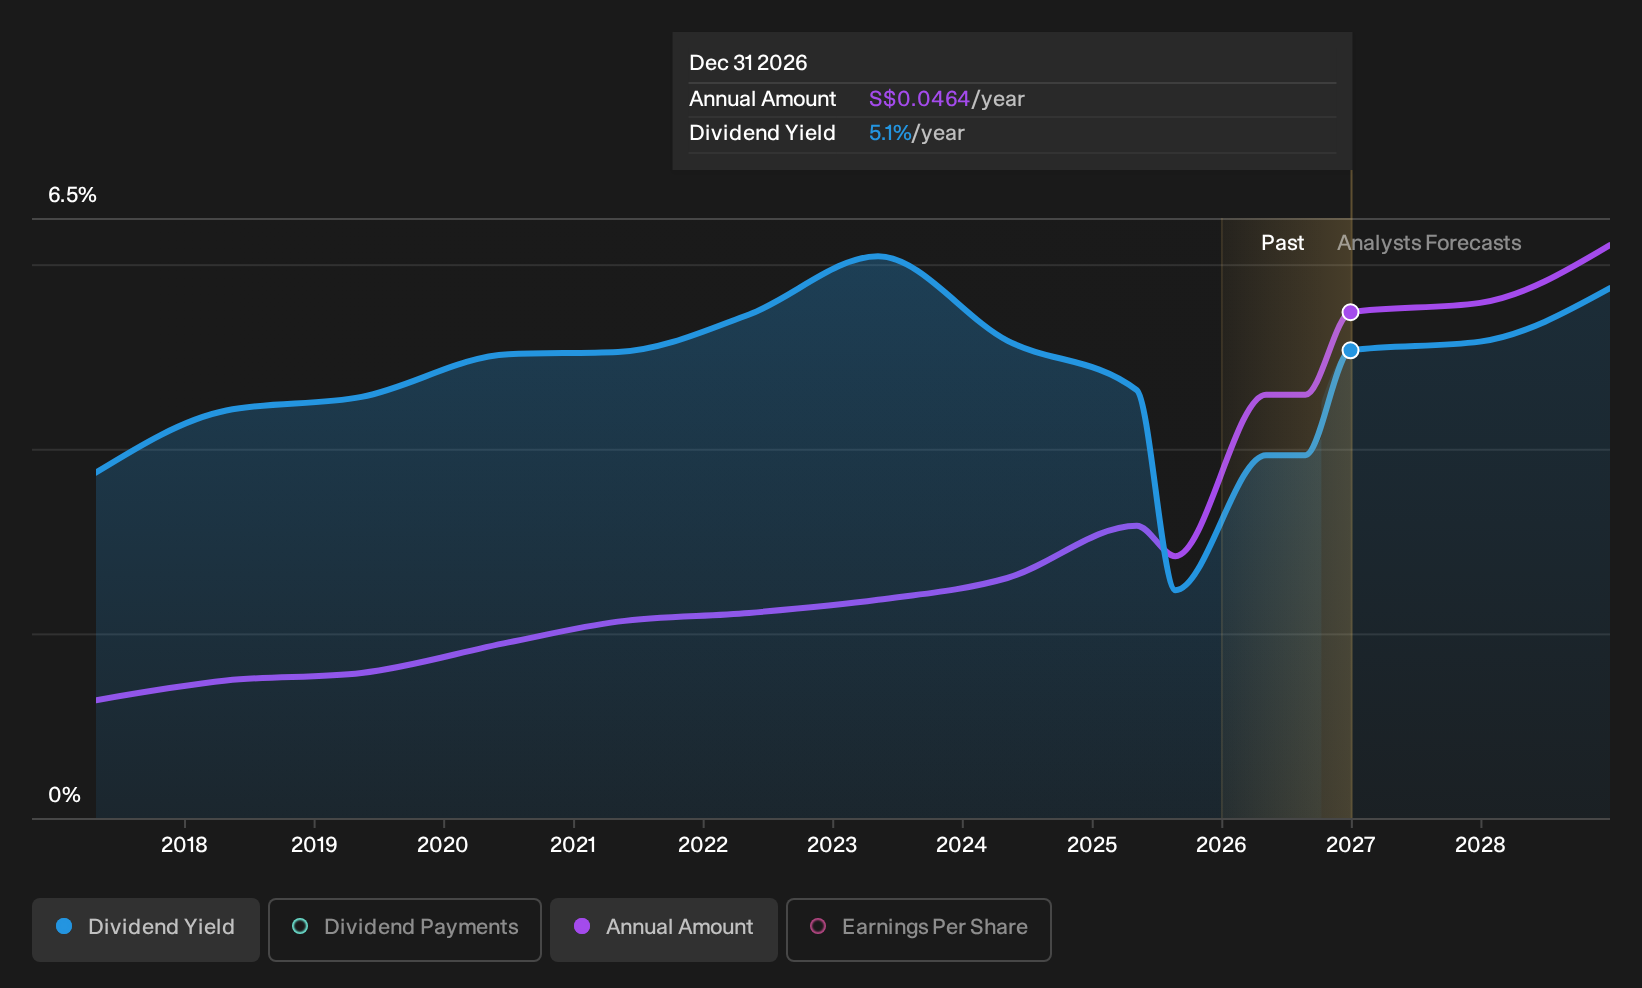Click the 6.5% y-axis label
The image size is (1642, 988).
click(x=72, y=195)
